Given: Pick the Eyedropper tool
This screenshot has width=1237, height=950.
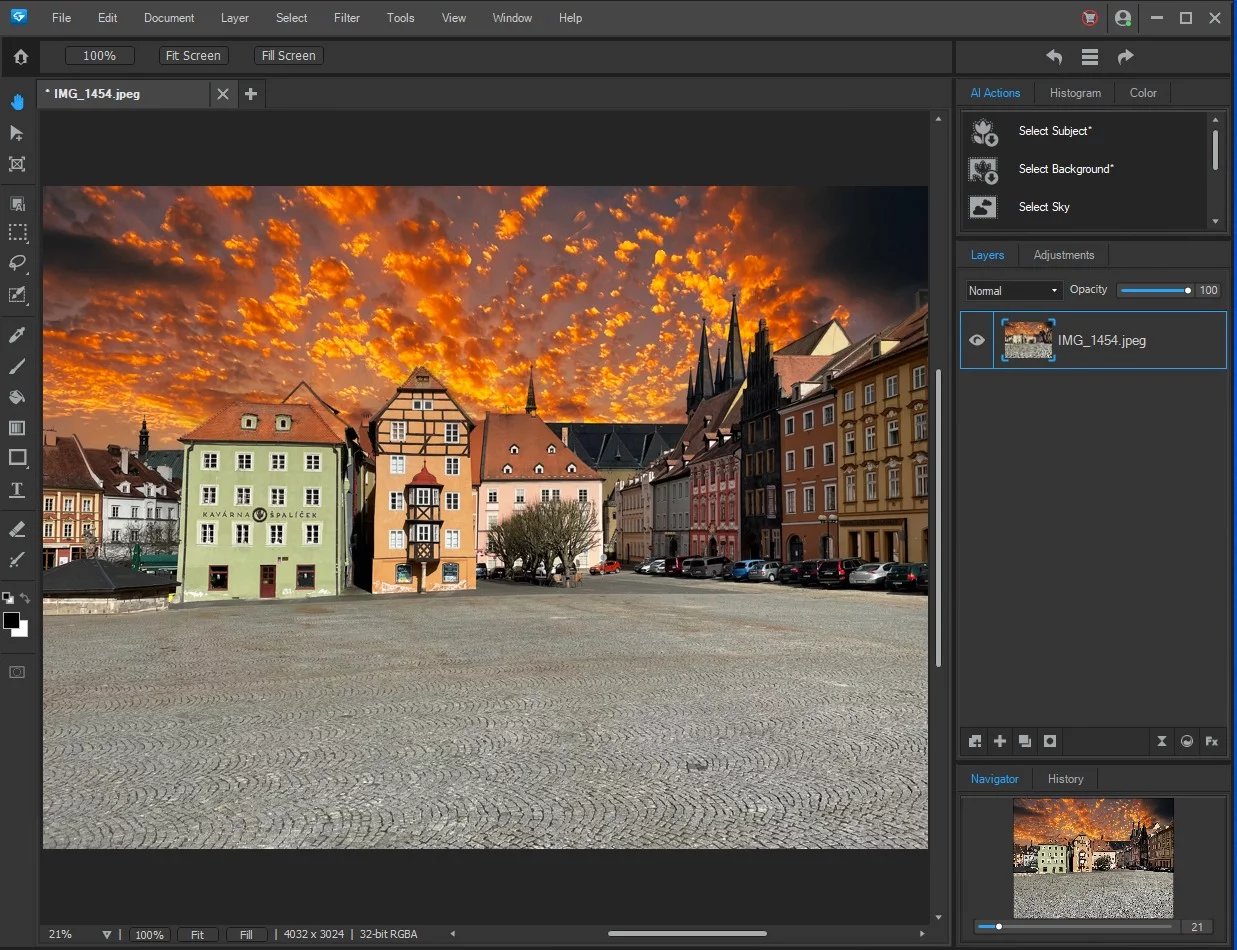Looking at the screenshot, I should [17, 335].
